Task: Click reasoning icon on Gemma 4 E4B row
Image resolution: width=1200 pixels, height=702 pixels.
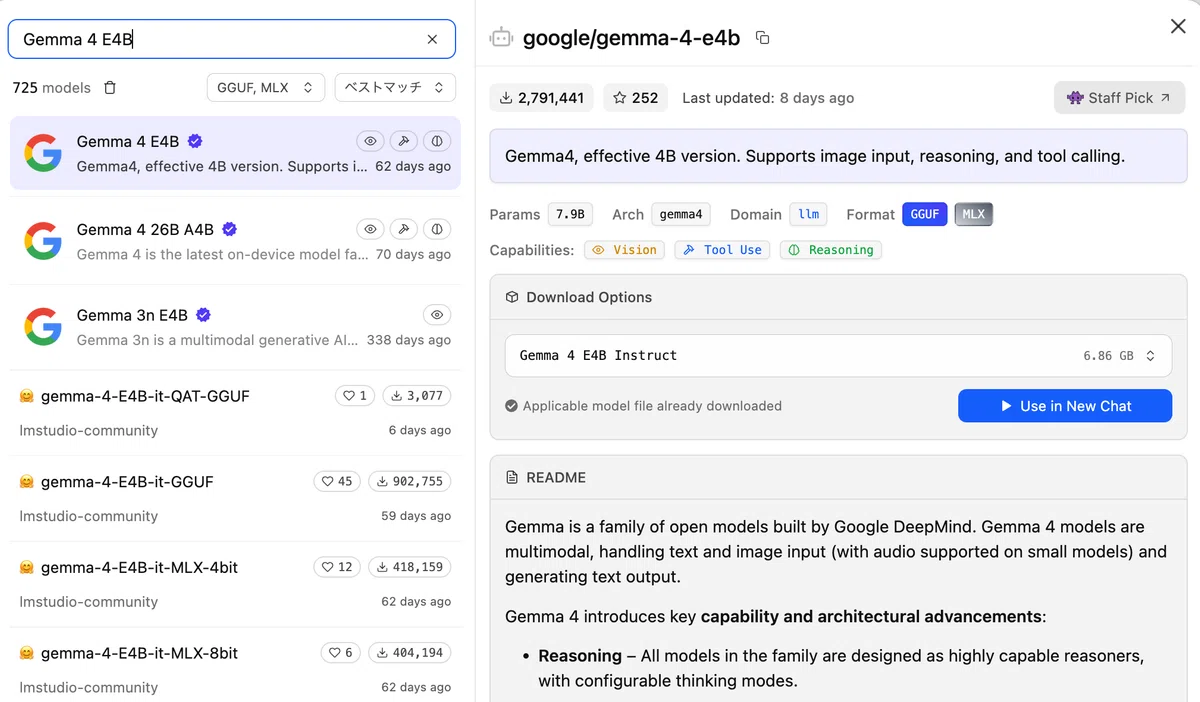Action: [437, 141]
